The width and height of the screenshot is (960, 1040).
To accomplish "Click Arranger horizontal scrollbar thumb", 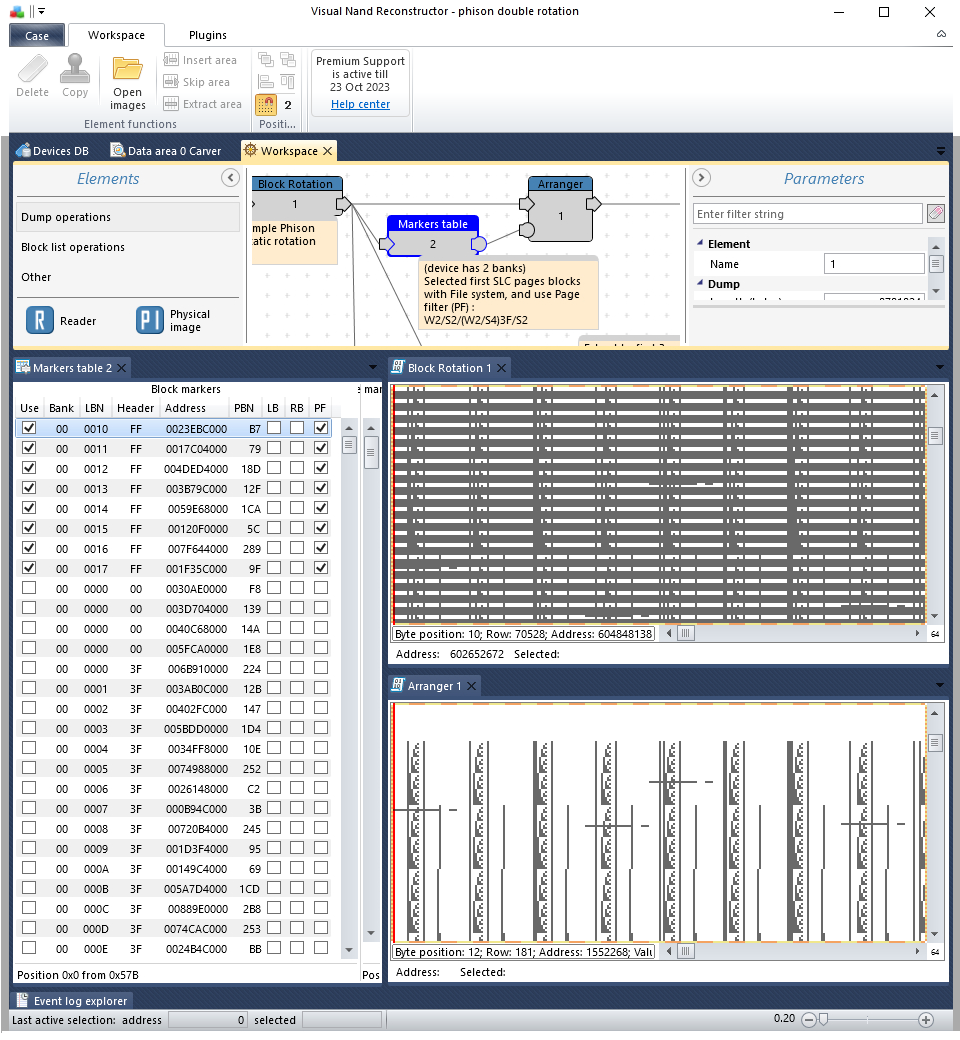I will pos(685,951).
